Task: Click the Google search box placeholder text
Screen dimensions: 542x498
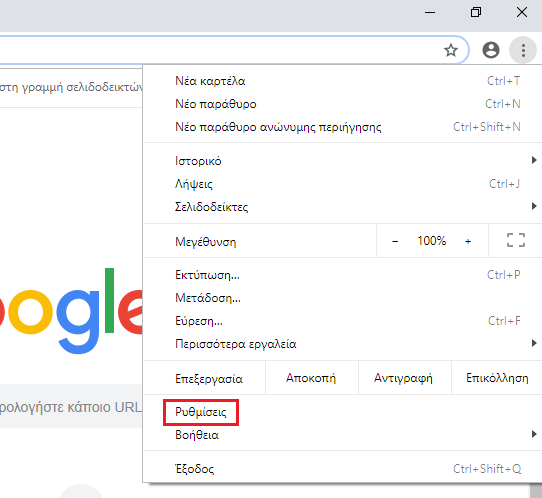Action: pyautogui.click(x=71, y=407)
